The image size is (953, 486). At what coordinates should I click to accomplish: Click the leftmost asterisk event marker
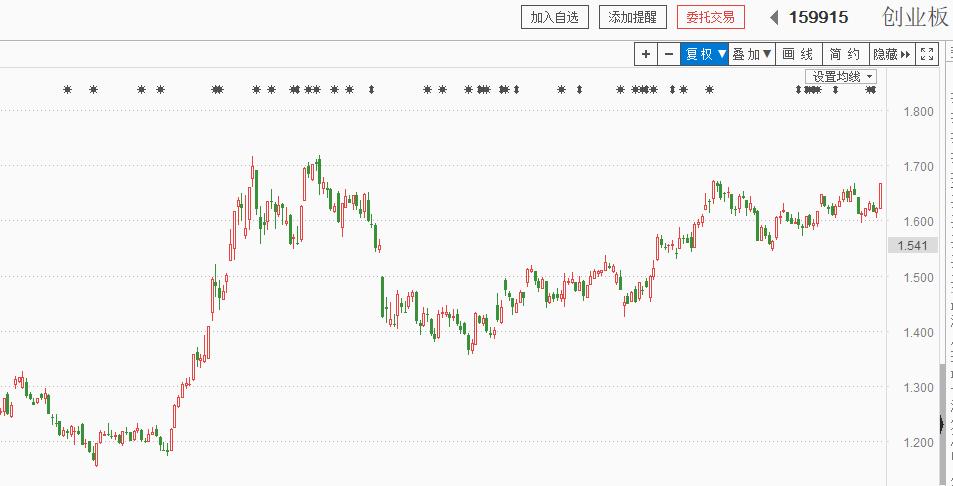pyautogui.click(x=68, y=90)
